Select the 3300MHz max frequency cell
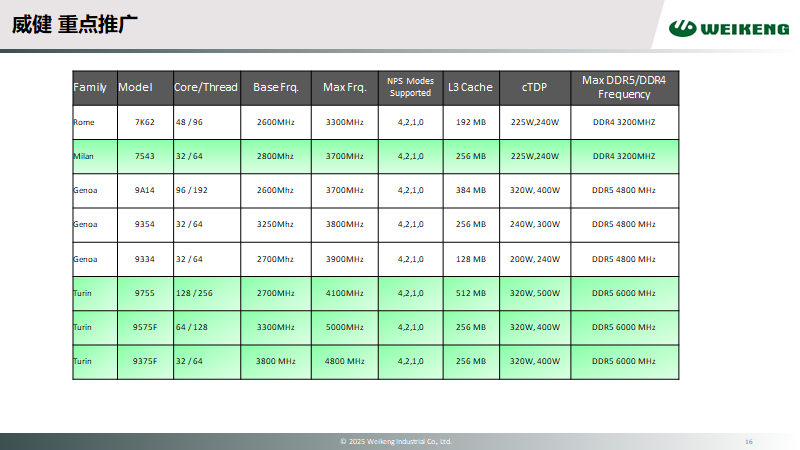Image resolution: width=800 pixels, height=450 pixels. pyautogui.click(x=344, y=122)
